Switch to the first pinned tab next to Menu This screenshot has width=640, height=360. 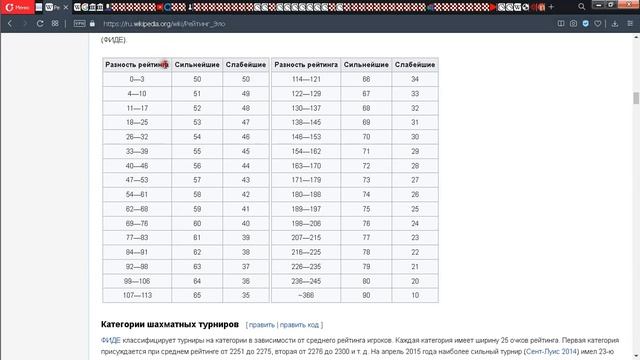click(39, 7)
